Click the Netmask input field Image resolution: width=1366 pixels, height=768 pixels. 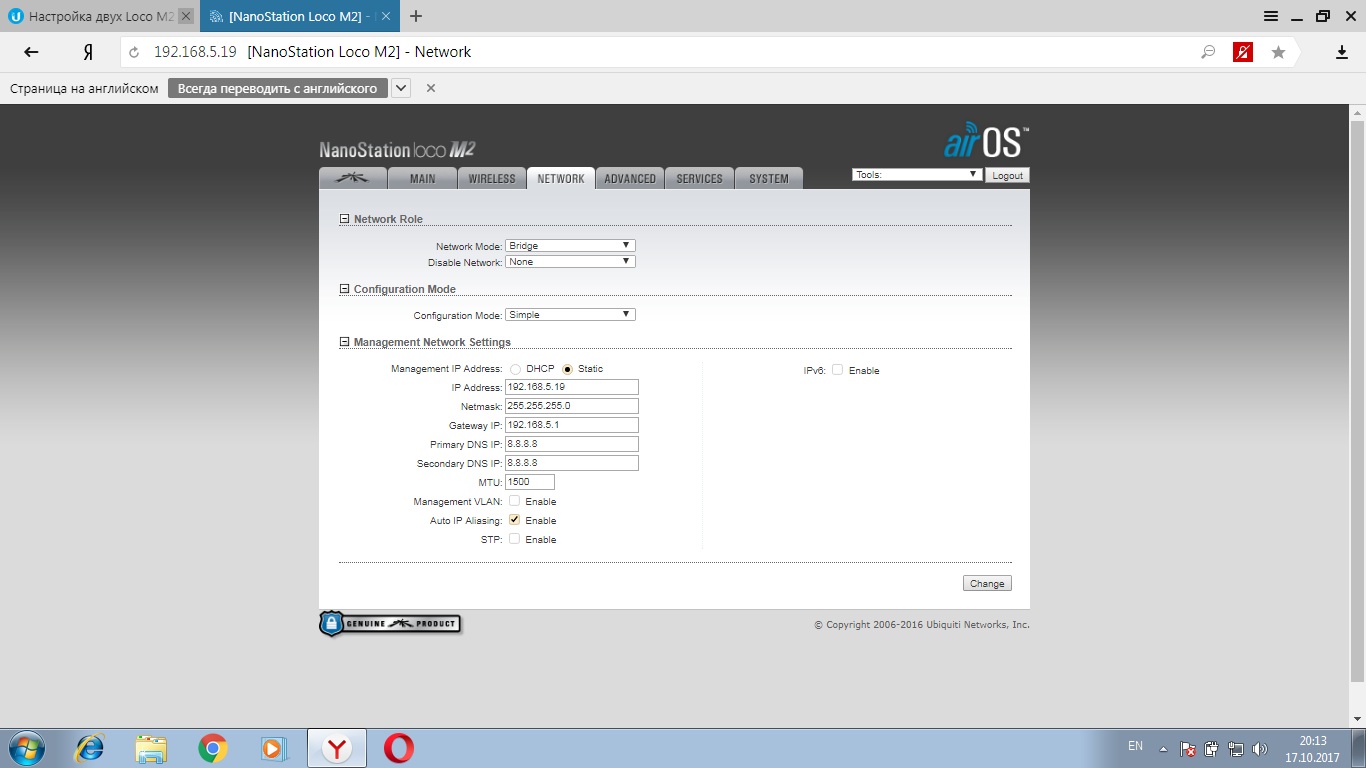[572, 406]
